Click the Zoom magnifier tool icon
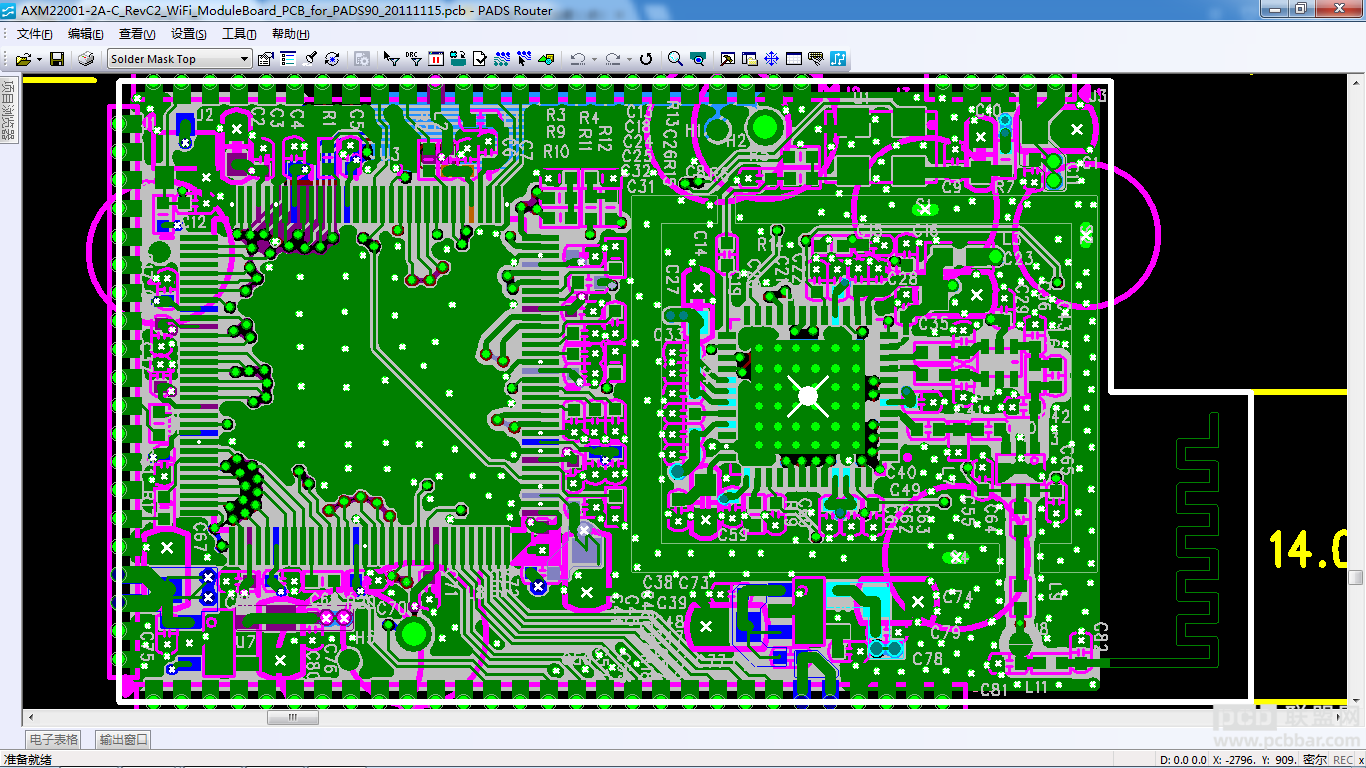 tap(675, 59)
